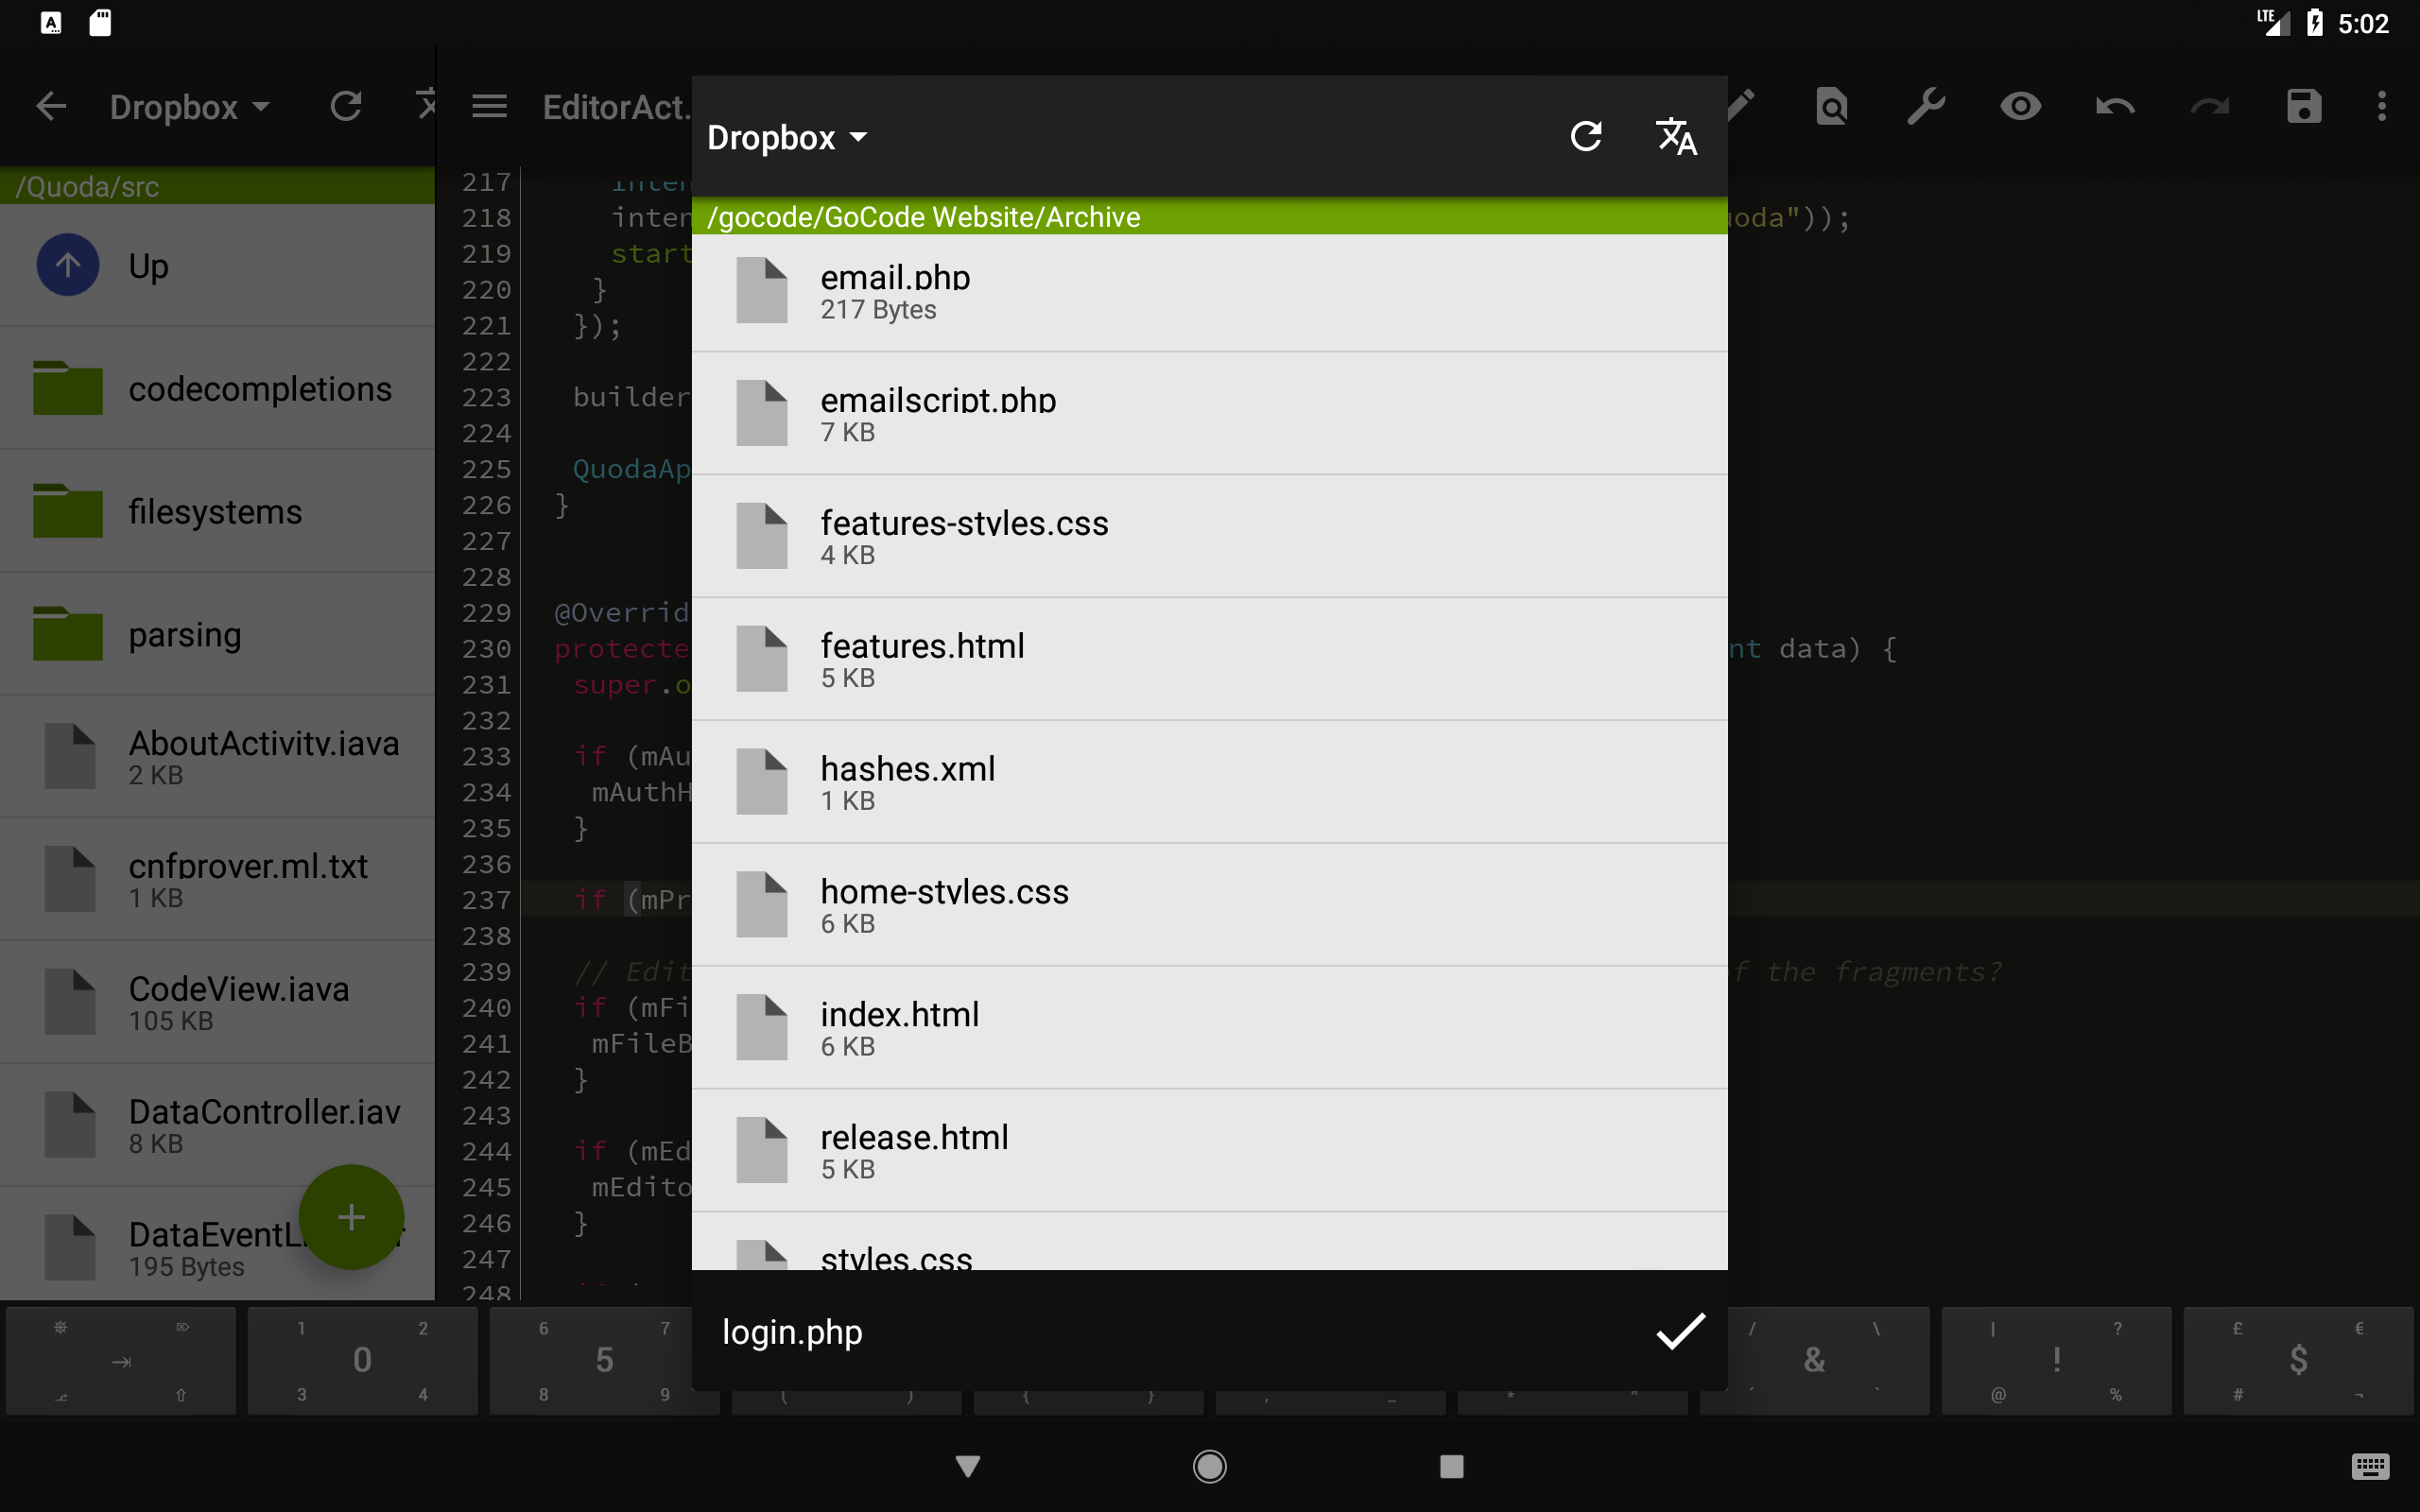The height and width of the screenshot is (1512, 2420).
Task: Open the language/encoding icon in the dialog
Action: [x=1677, y=136]
